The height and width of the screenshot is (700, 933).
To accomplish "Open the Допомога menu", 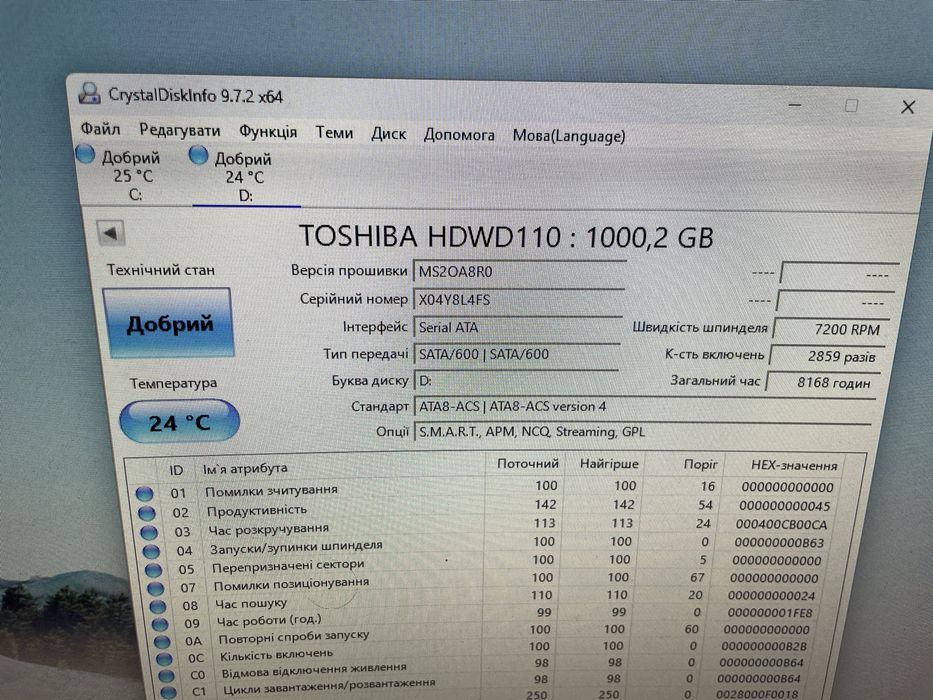I will (459, 135).
